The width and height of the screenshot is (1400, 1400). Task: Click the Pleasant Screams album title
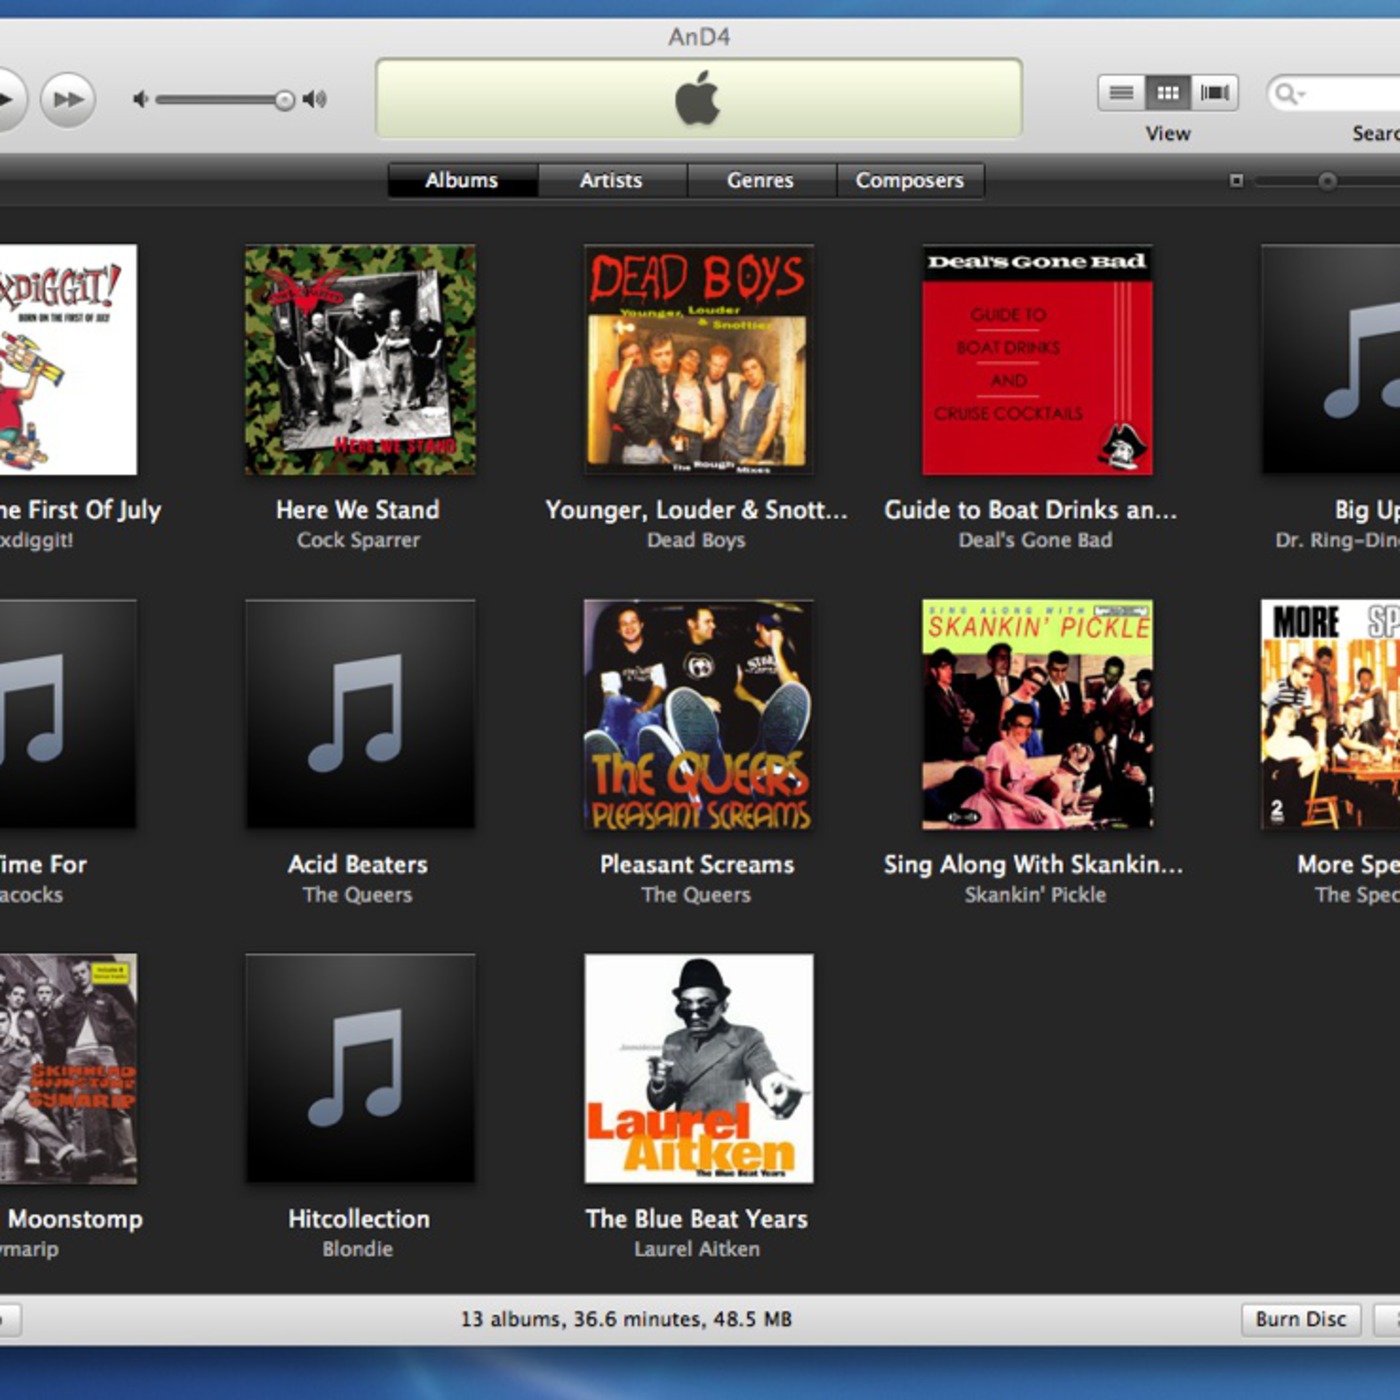click(x=697, y=864)
